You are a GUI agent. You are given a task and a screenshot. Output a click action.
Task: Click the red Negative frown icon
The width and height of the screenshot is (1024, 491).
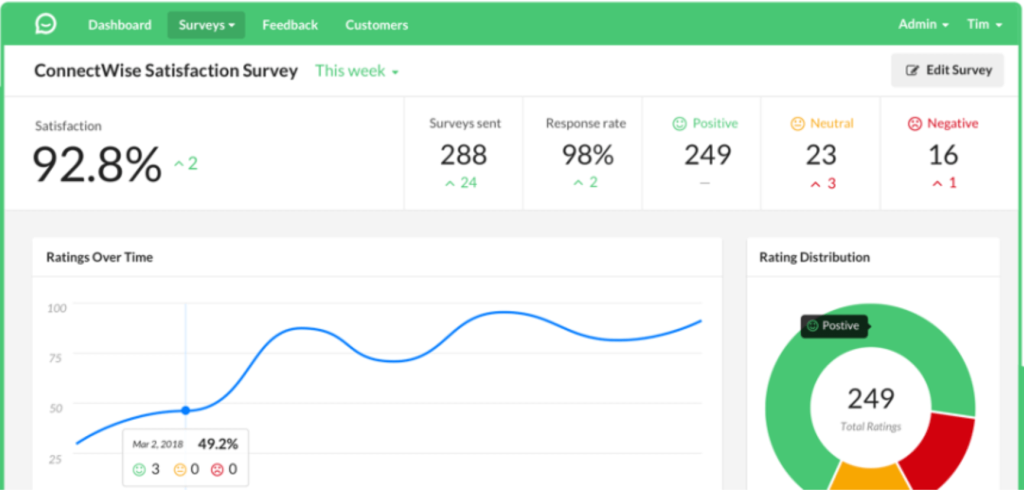click(915, 123)
